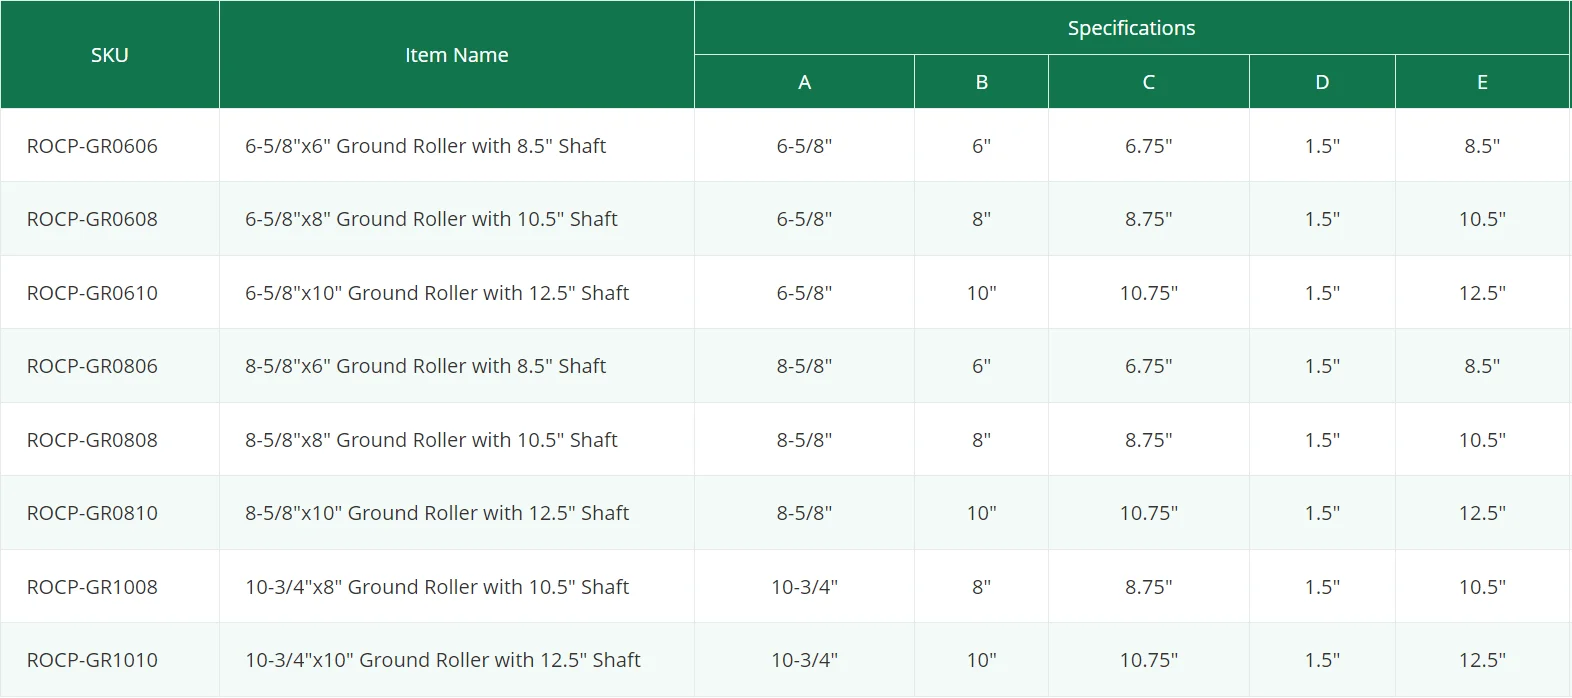Image resolution: width=1572 pixels, height=698 pixels.
Task: Click the Item Name column header
Action: pyautogui.click(x=457, y=55)
